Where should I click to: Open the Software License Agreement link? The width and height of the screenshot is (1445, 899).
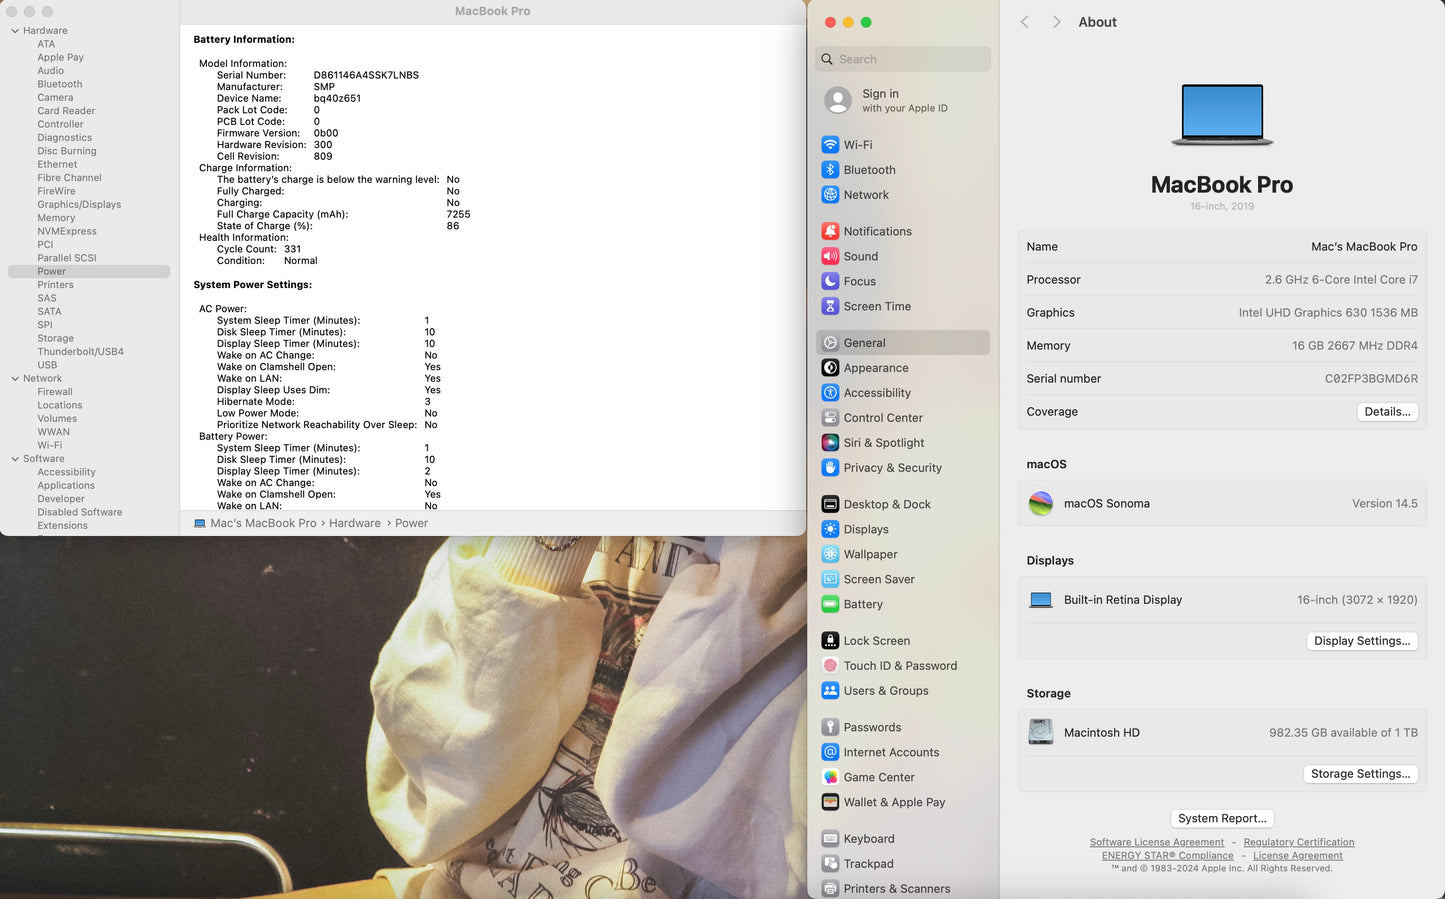(1156, 843)
